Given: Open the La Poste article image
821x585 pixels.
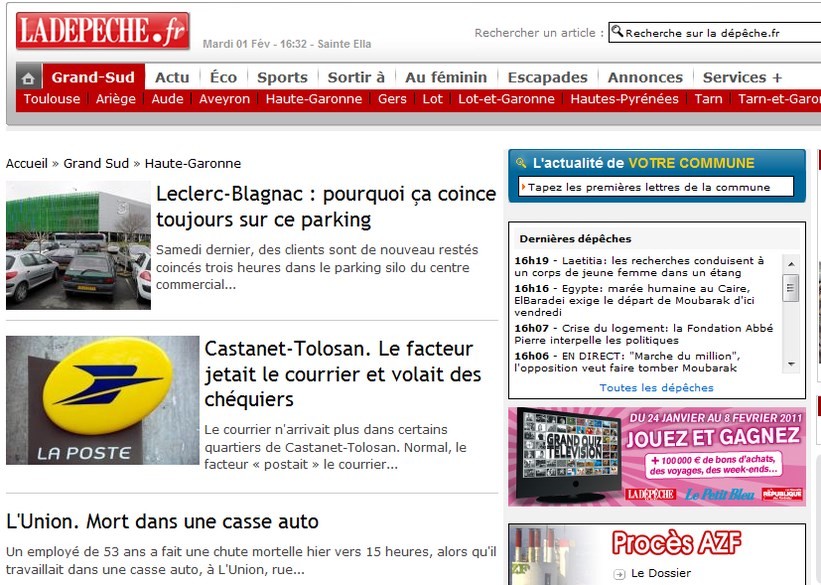Looking at the screenshot, I should [102, 400].
